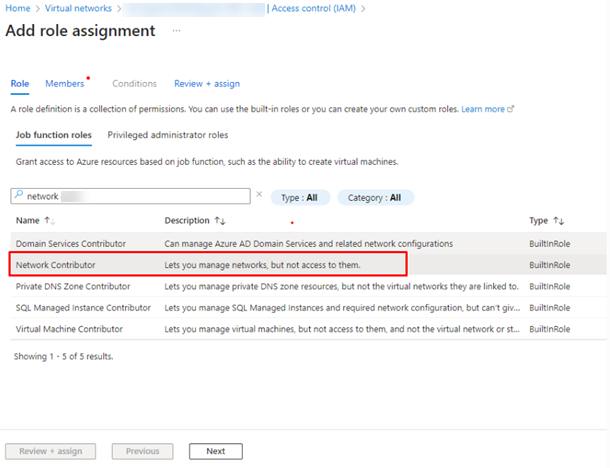610x468 pixels.
Task: Open the Review + assign tab
Action: 207,84
